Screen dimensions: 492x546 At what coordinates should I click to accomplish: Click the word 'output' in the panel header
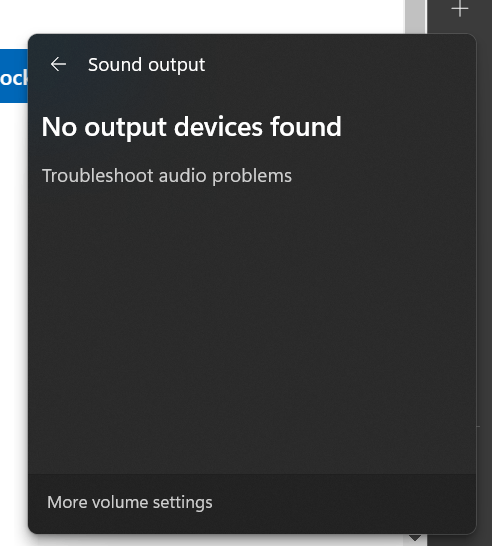[177, 65]
